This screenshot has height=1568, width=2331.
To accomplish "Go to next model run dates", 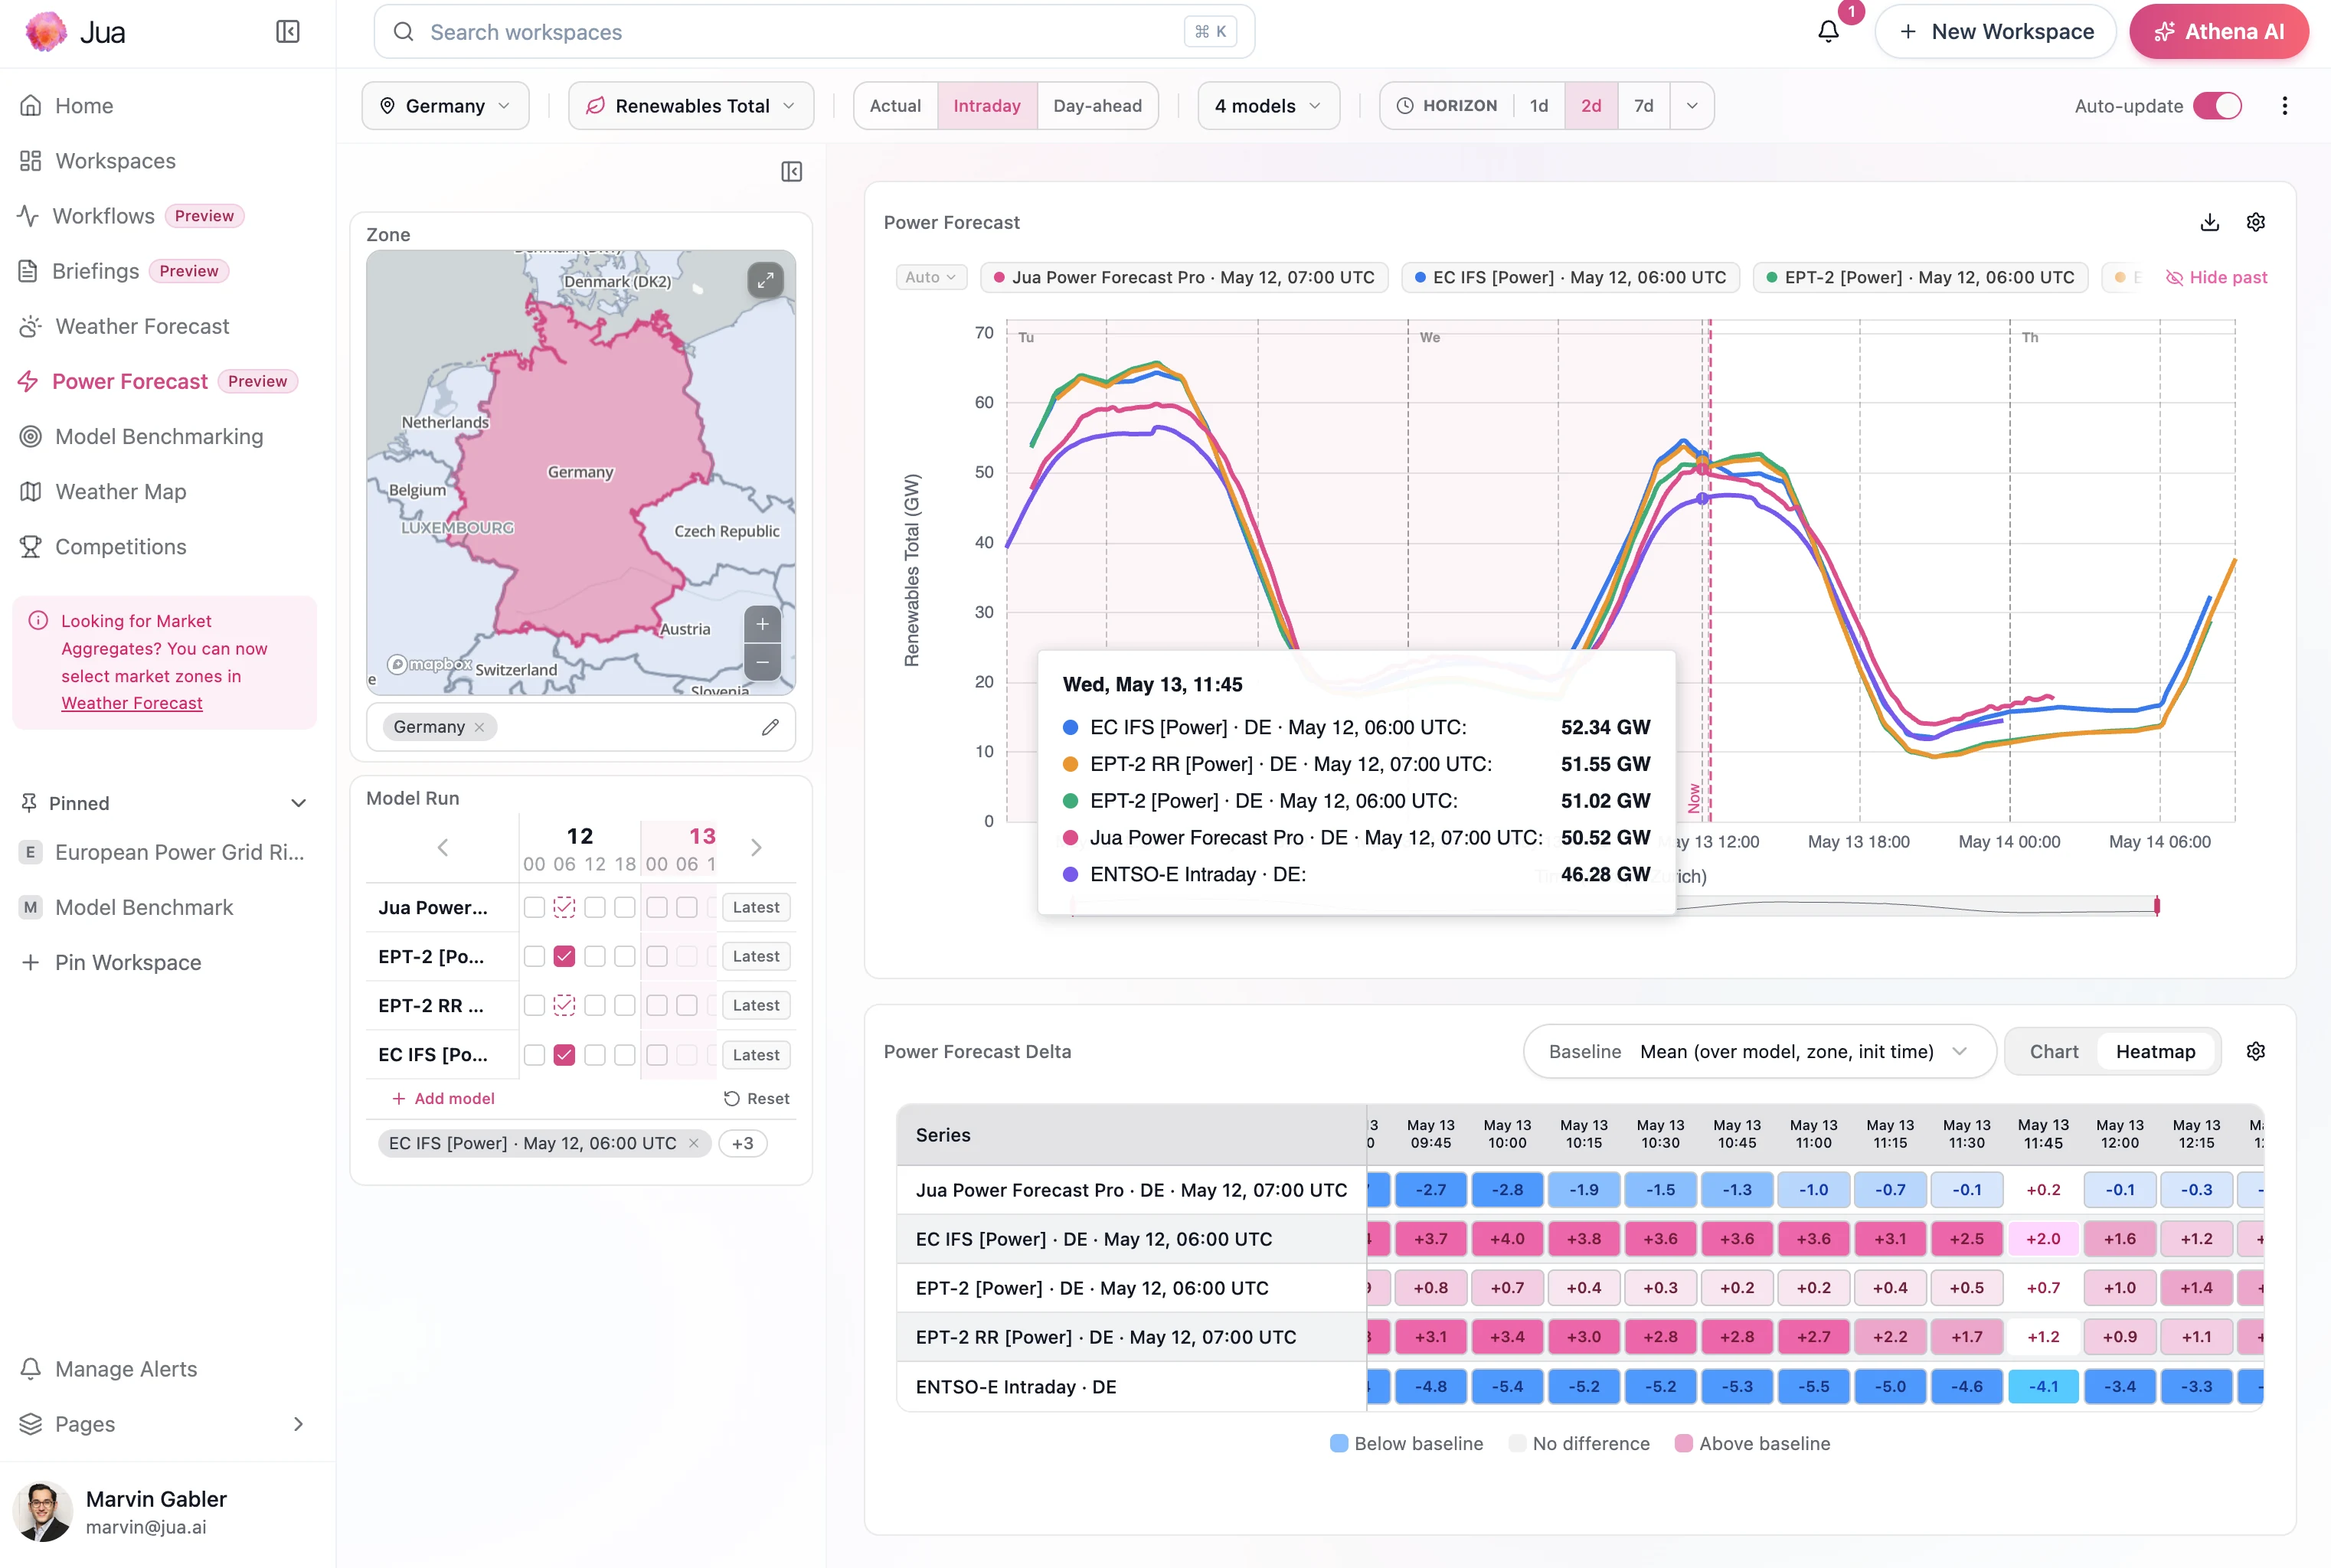I will coord(756,847).
